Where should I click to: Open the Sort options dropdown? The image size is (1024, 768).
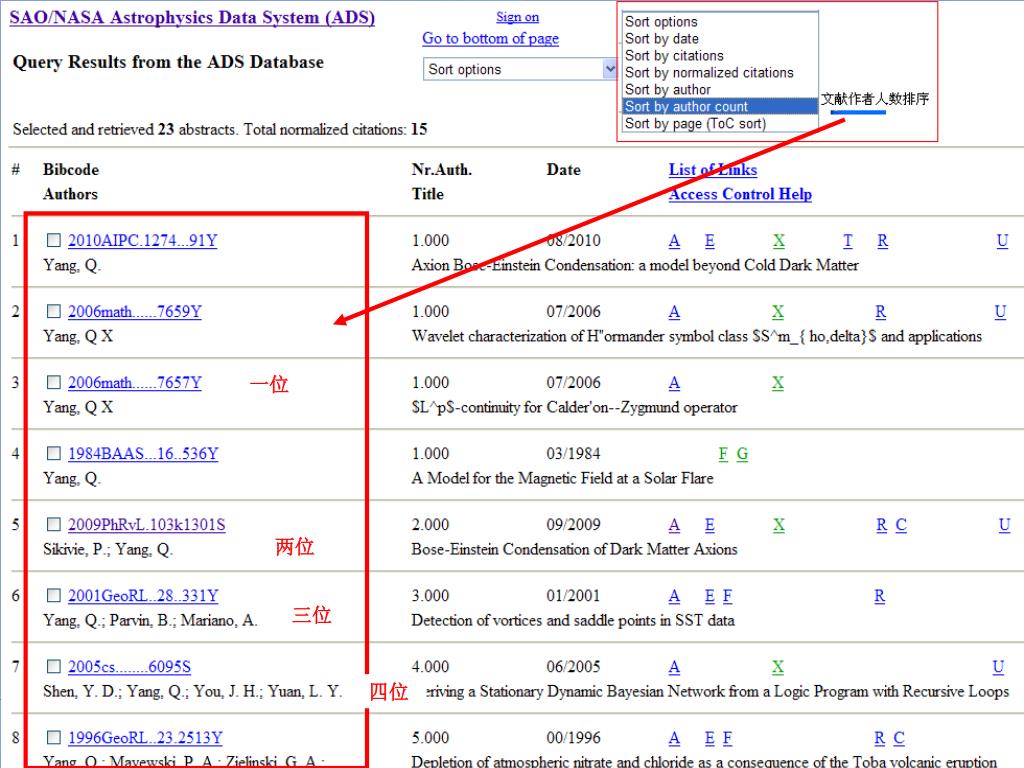[x=520, y=69]
